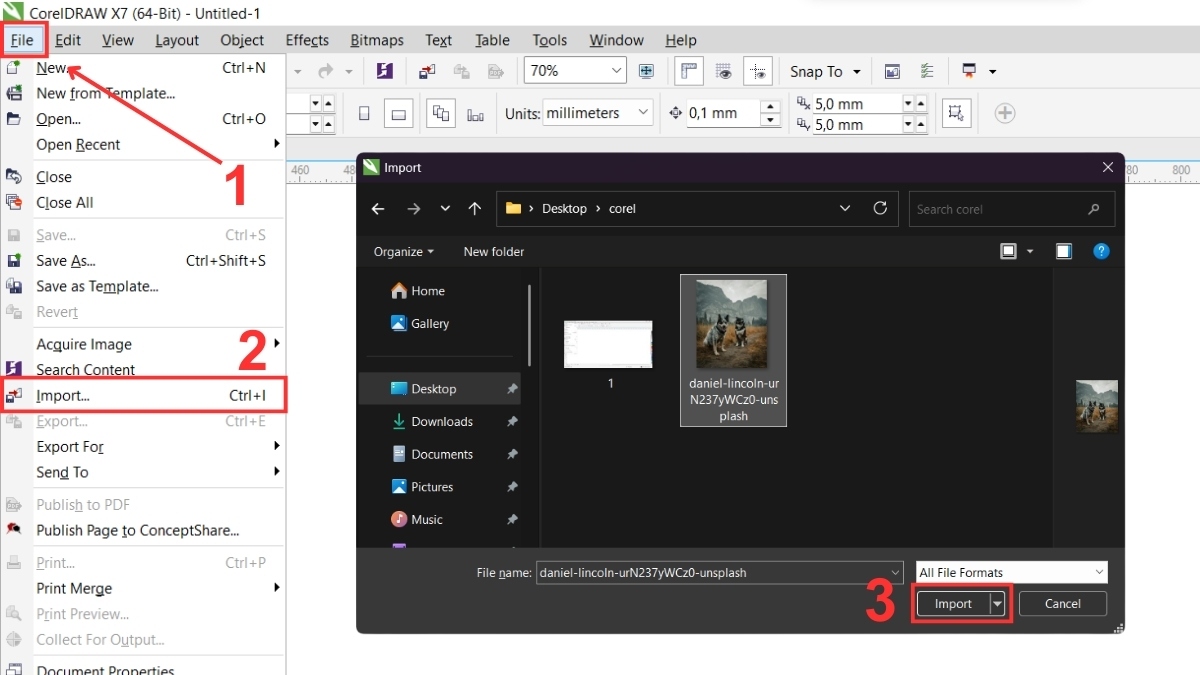Viewport: 1200px width, 675px height.
Task: Choose Import... from the File menu
Action: [x=144, y=395]
